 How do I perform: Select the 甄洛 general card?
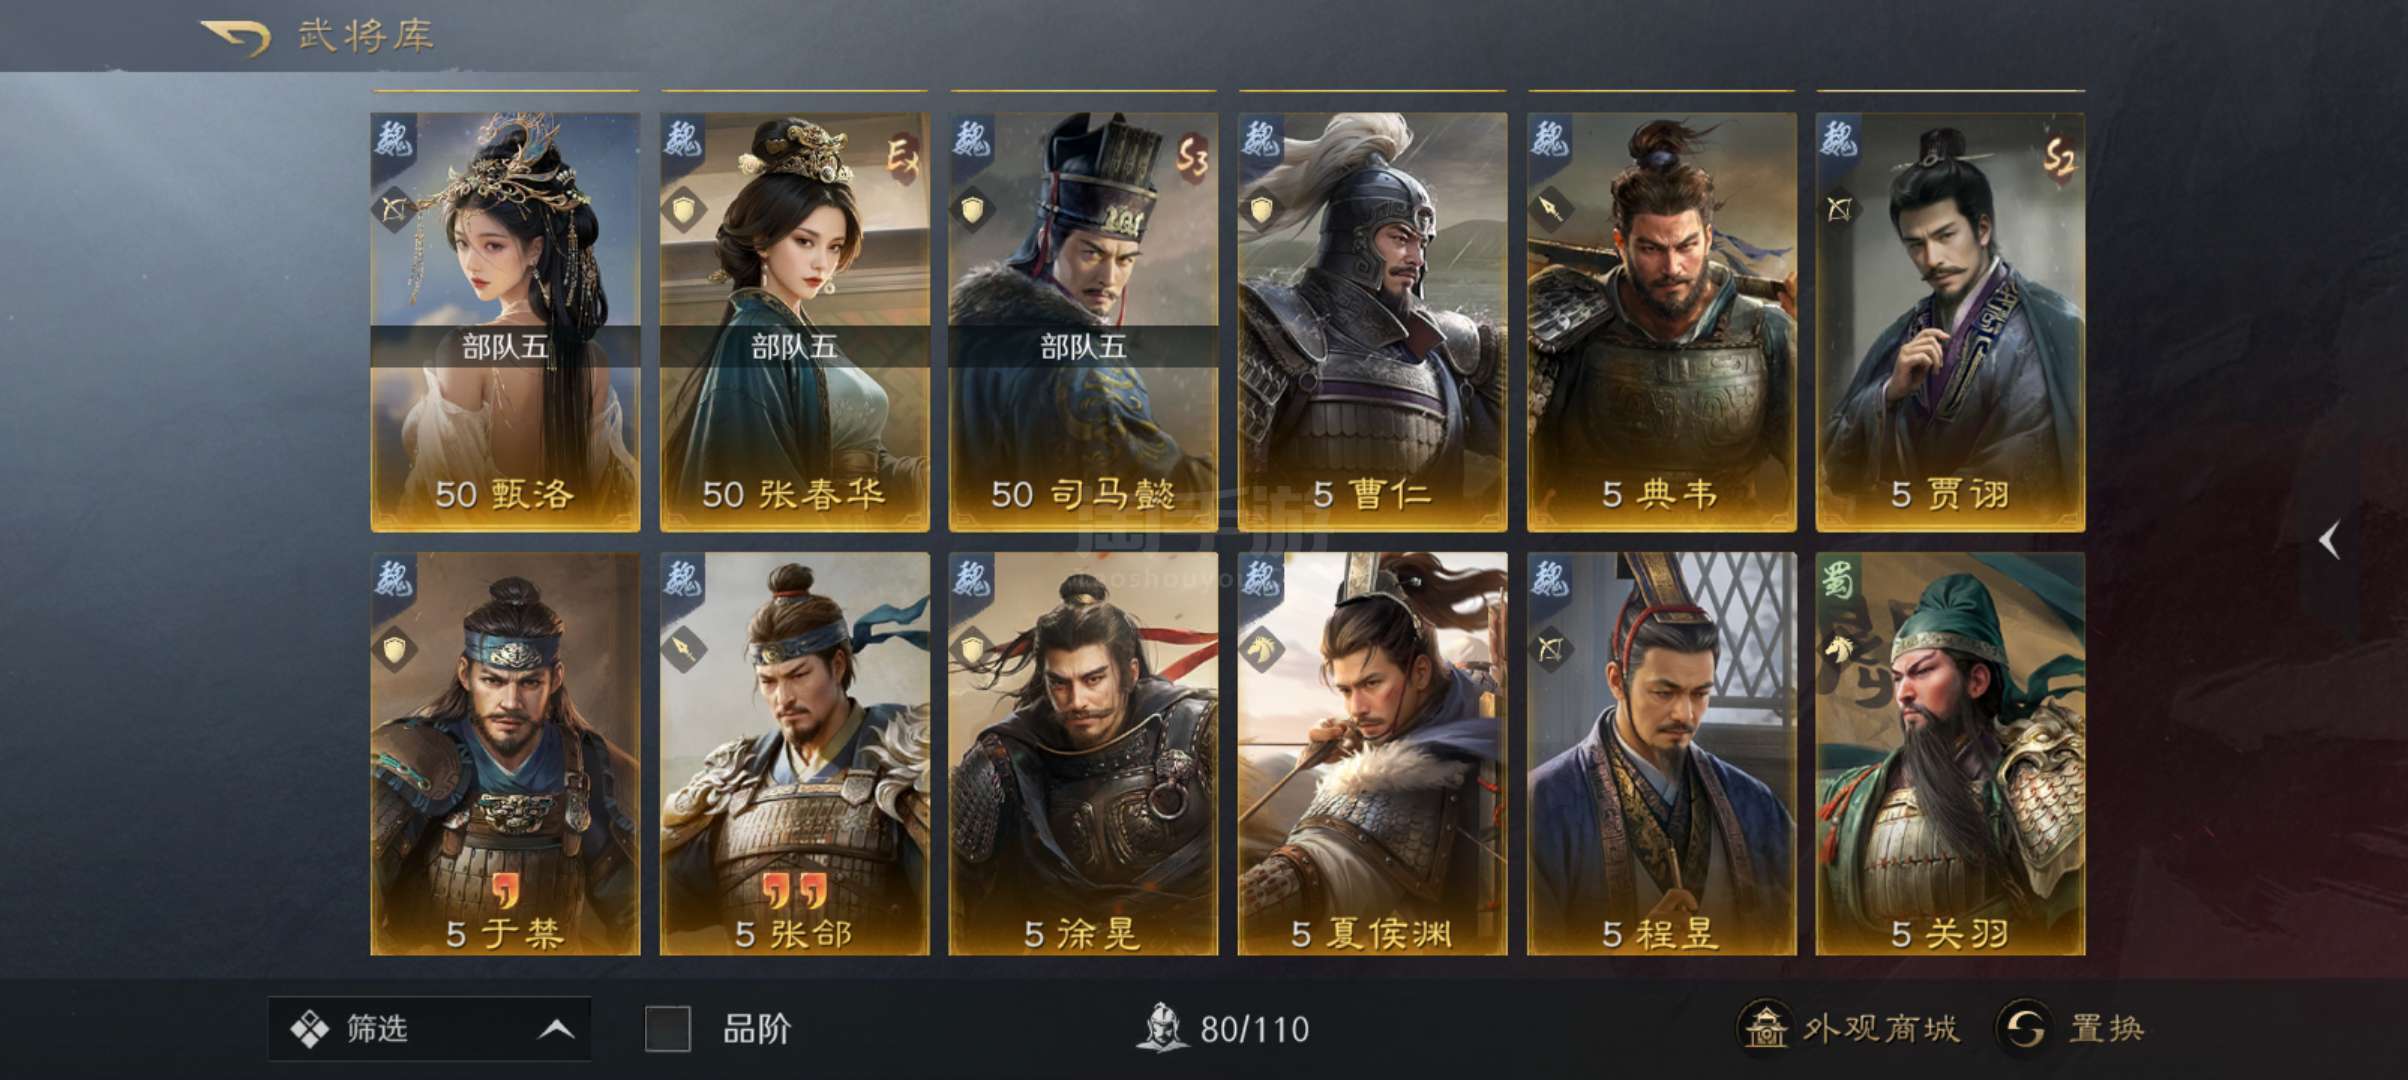505,322
